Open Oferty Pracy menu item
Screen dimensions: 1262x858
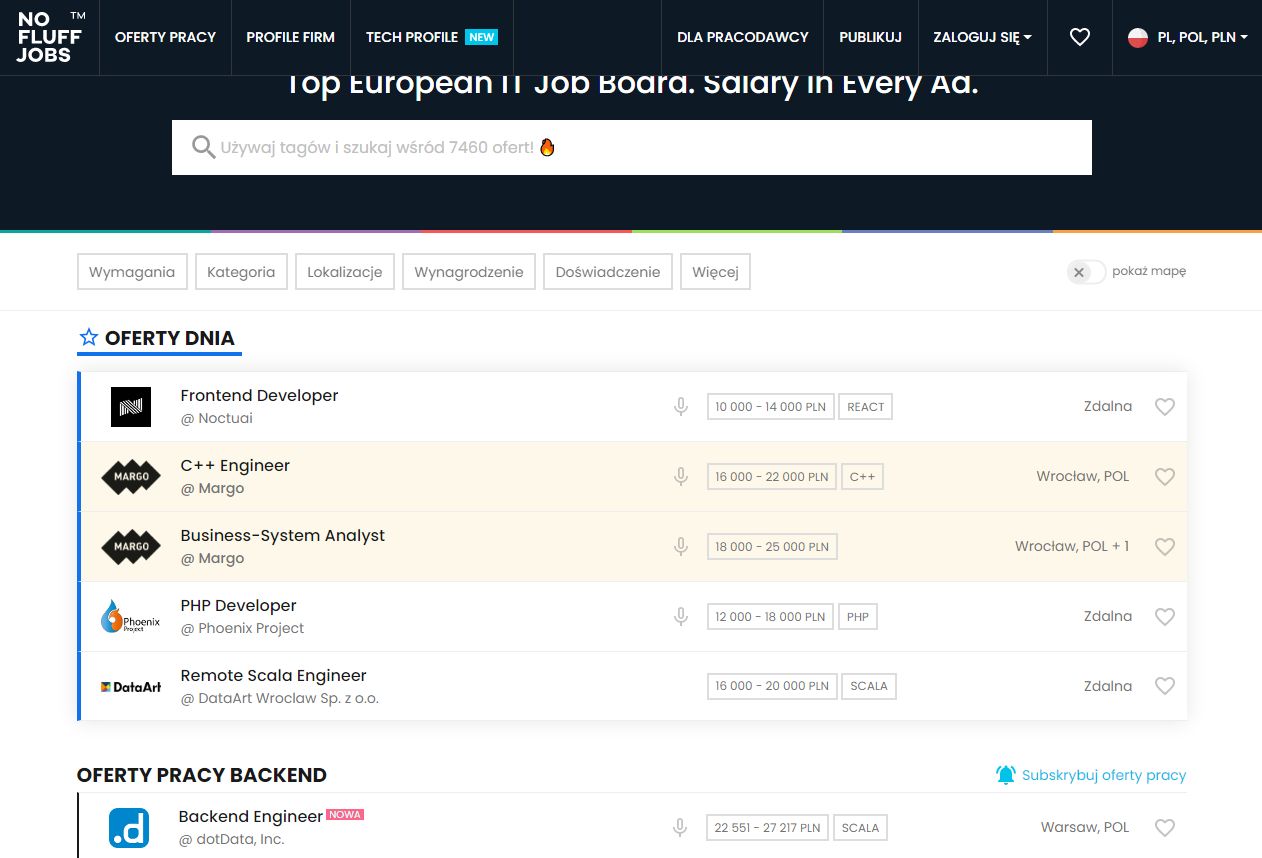(x=165, y=37)
